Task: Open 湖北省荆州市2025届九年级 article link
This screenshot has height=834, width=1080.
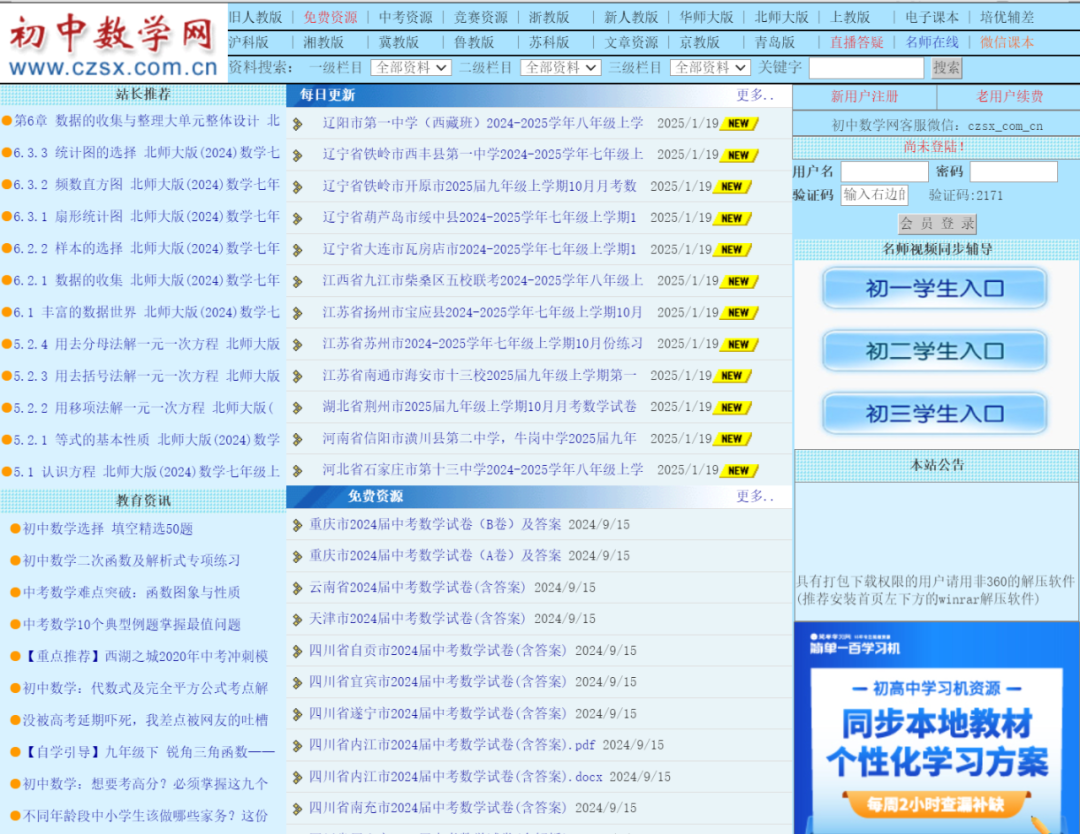Action: pos(479,407)
